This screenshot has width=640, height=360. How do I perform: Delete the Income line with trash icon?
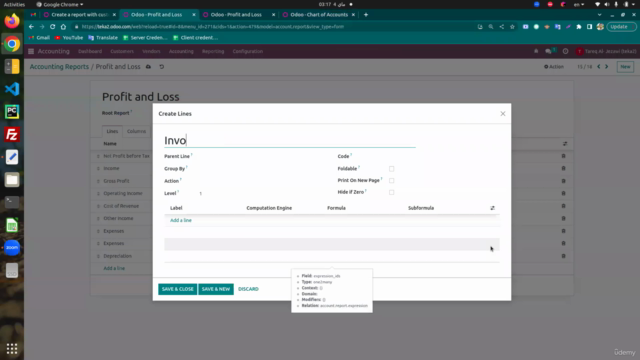(564, 168)
